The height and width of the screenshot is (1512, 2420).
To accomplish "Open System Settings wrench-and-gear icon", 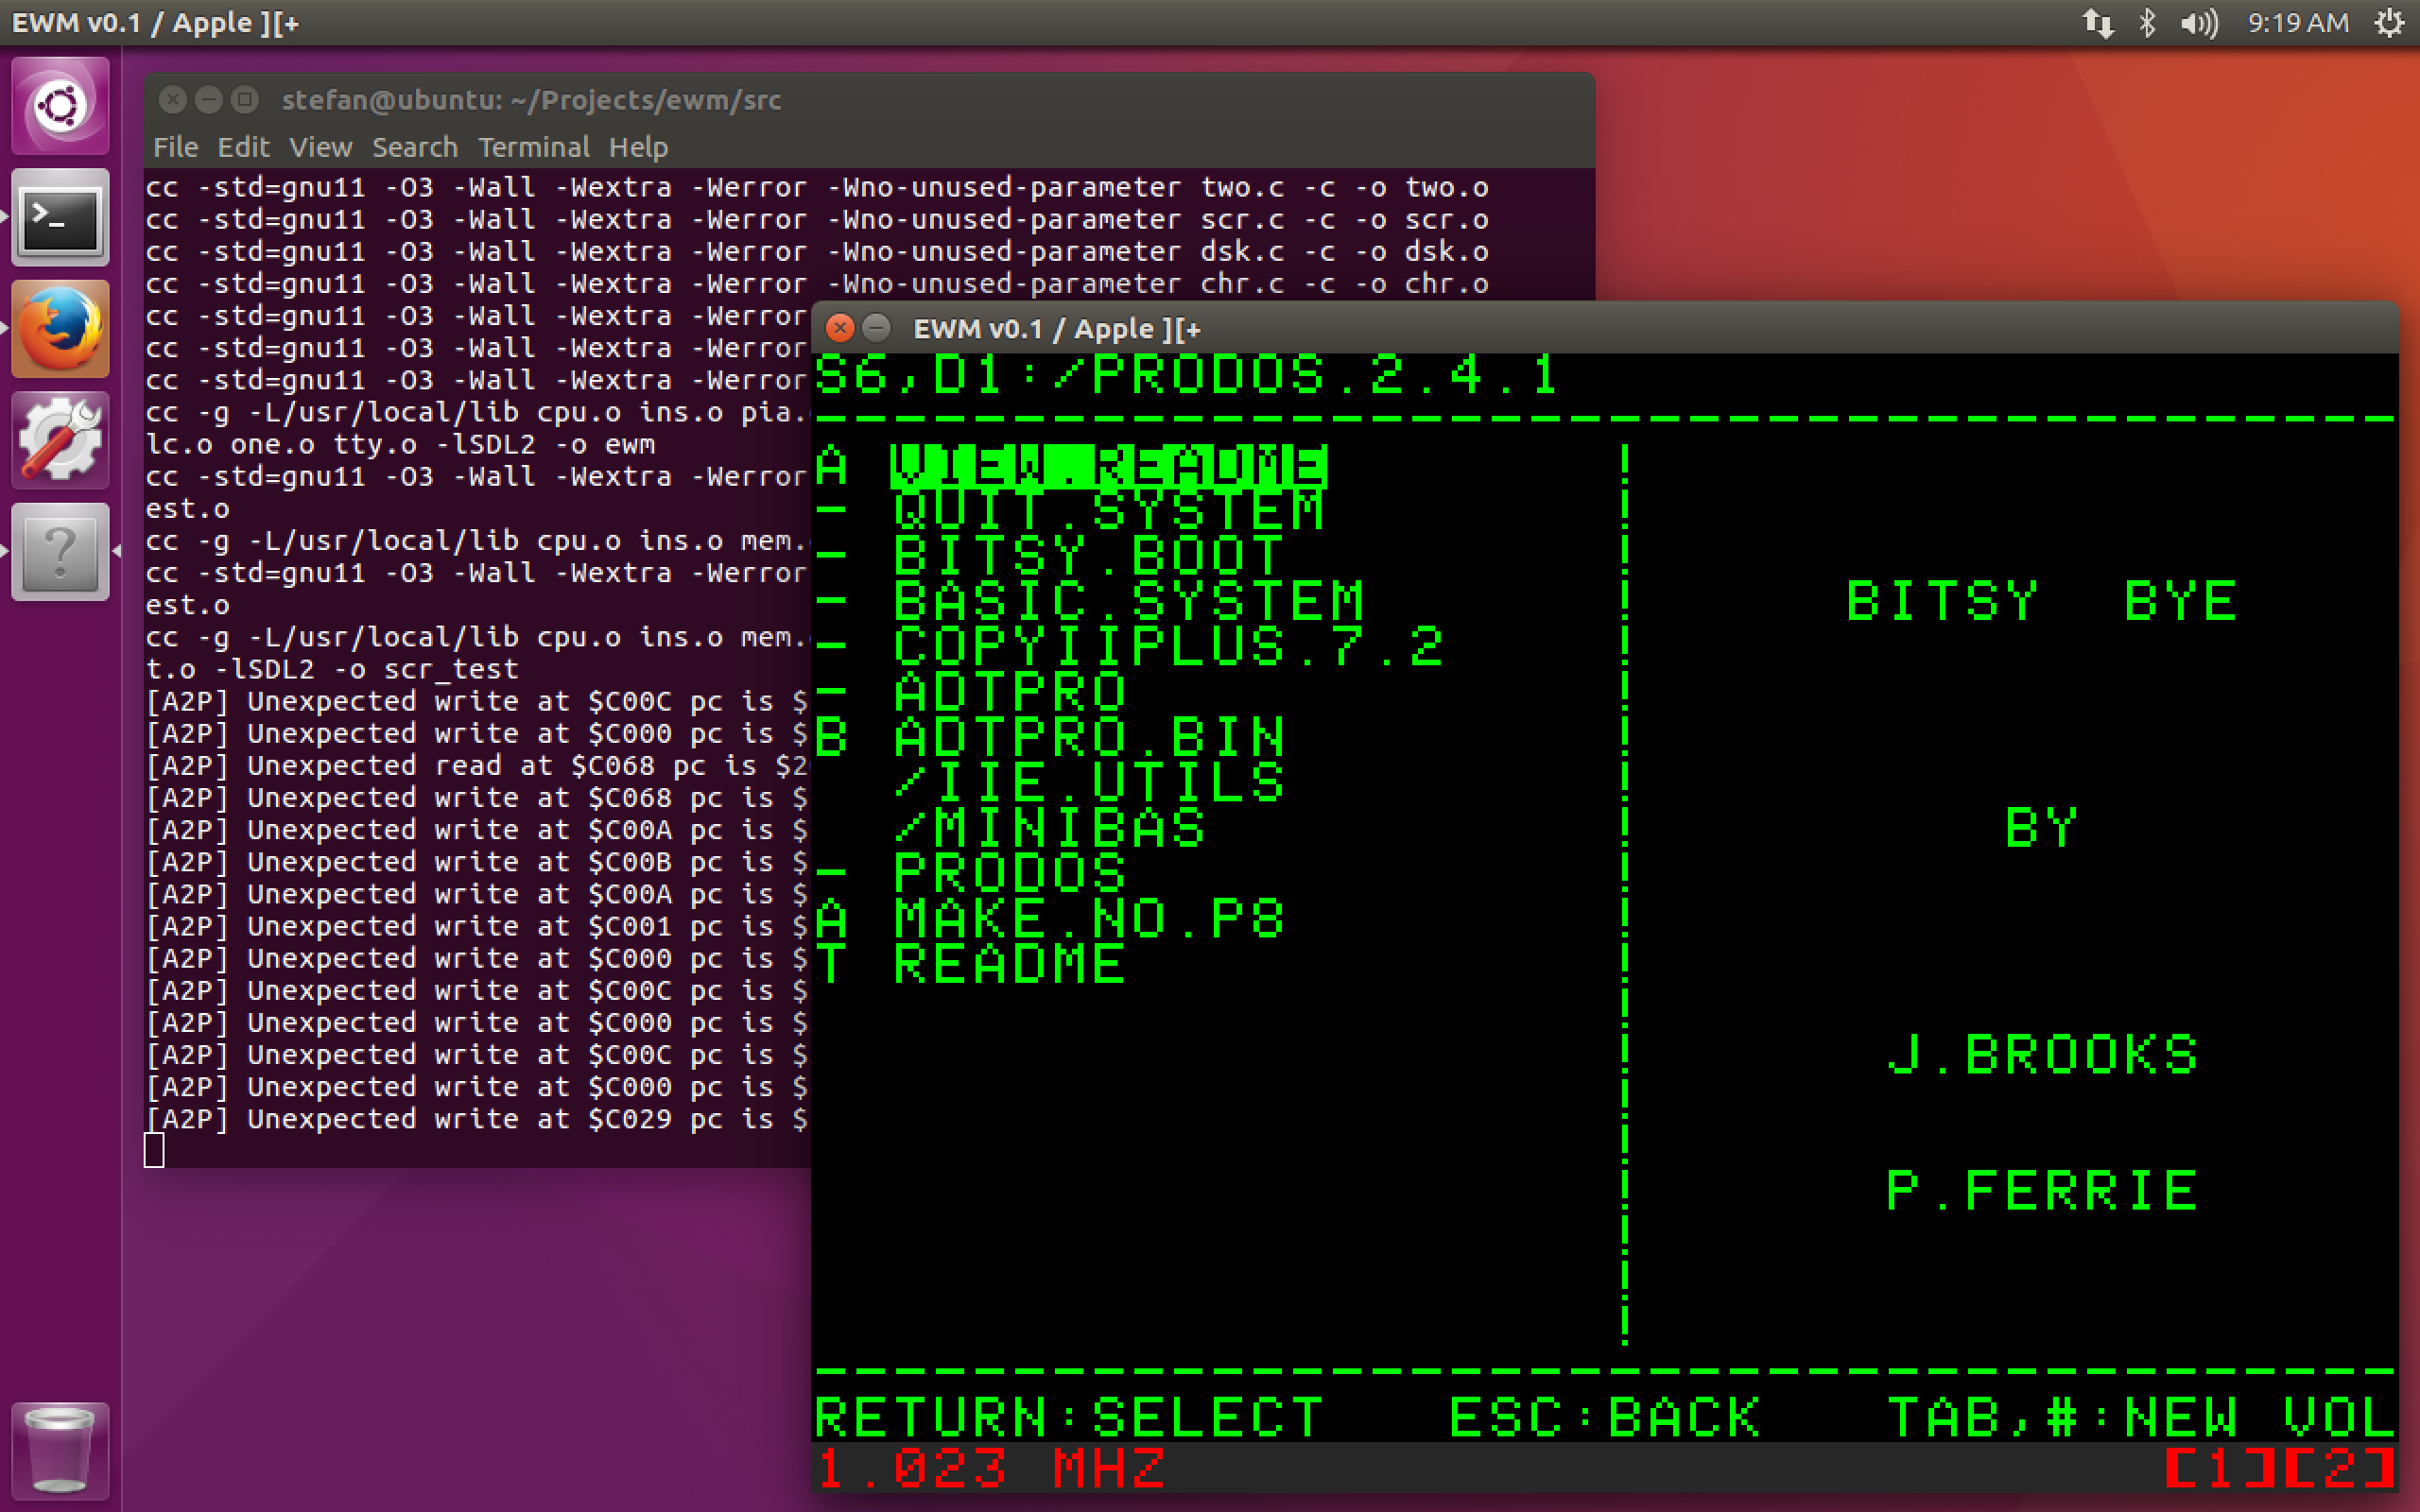I will tap(60, 440).
